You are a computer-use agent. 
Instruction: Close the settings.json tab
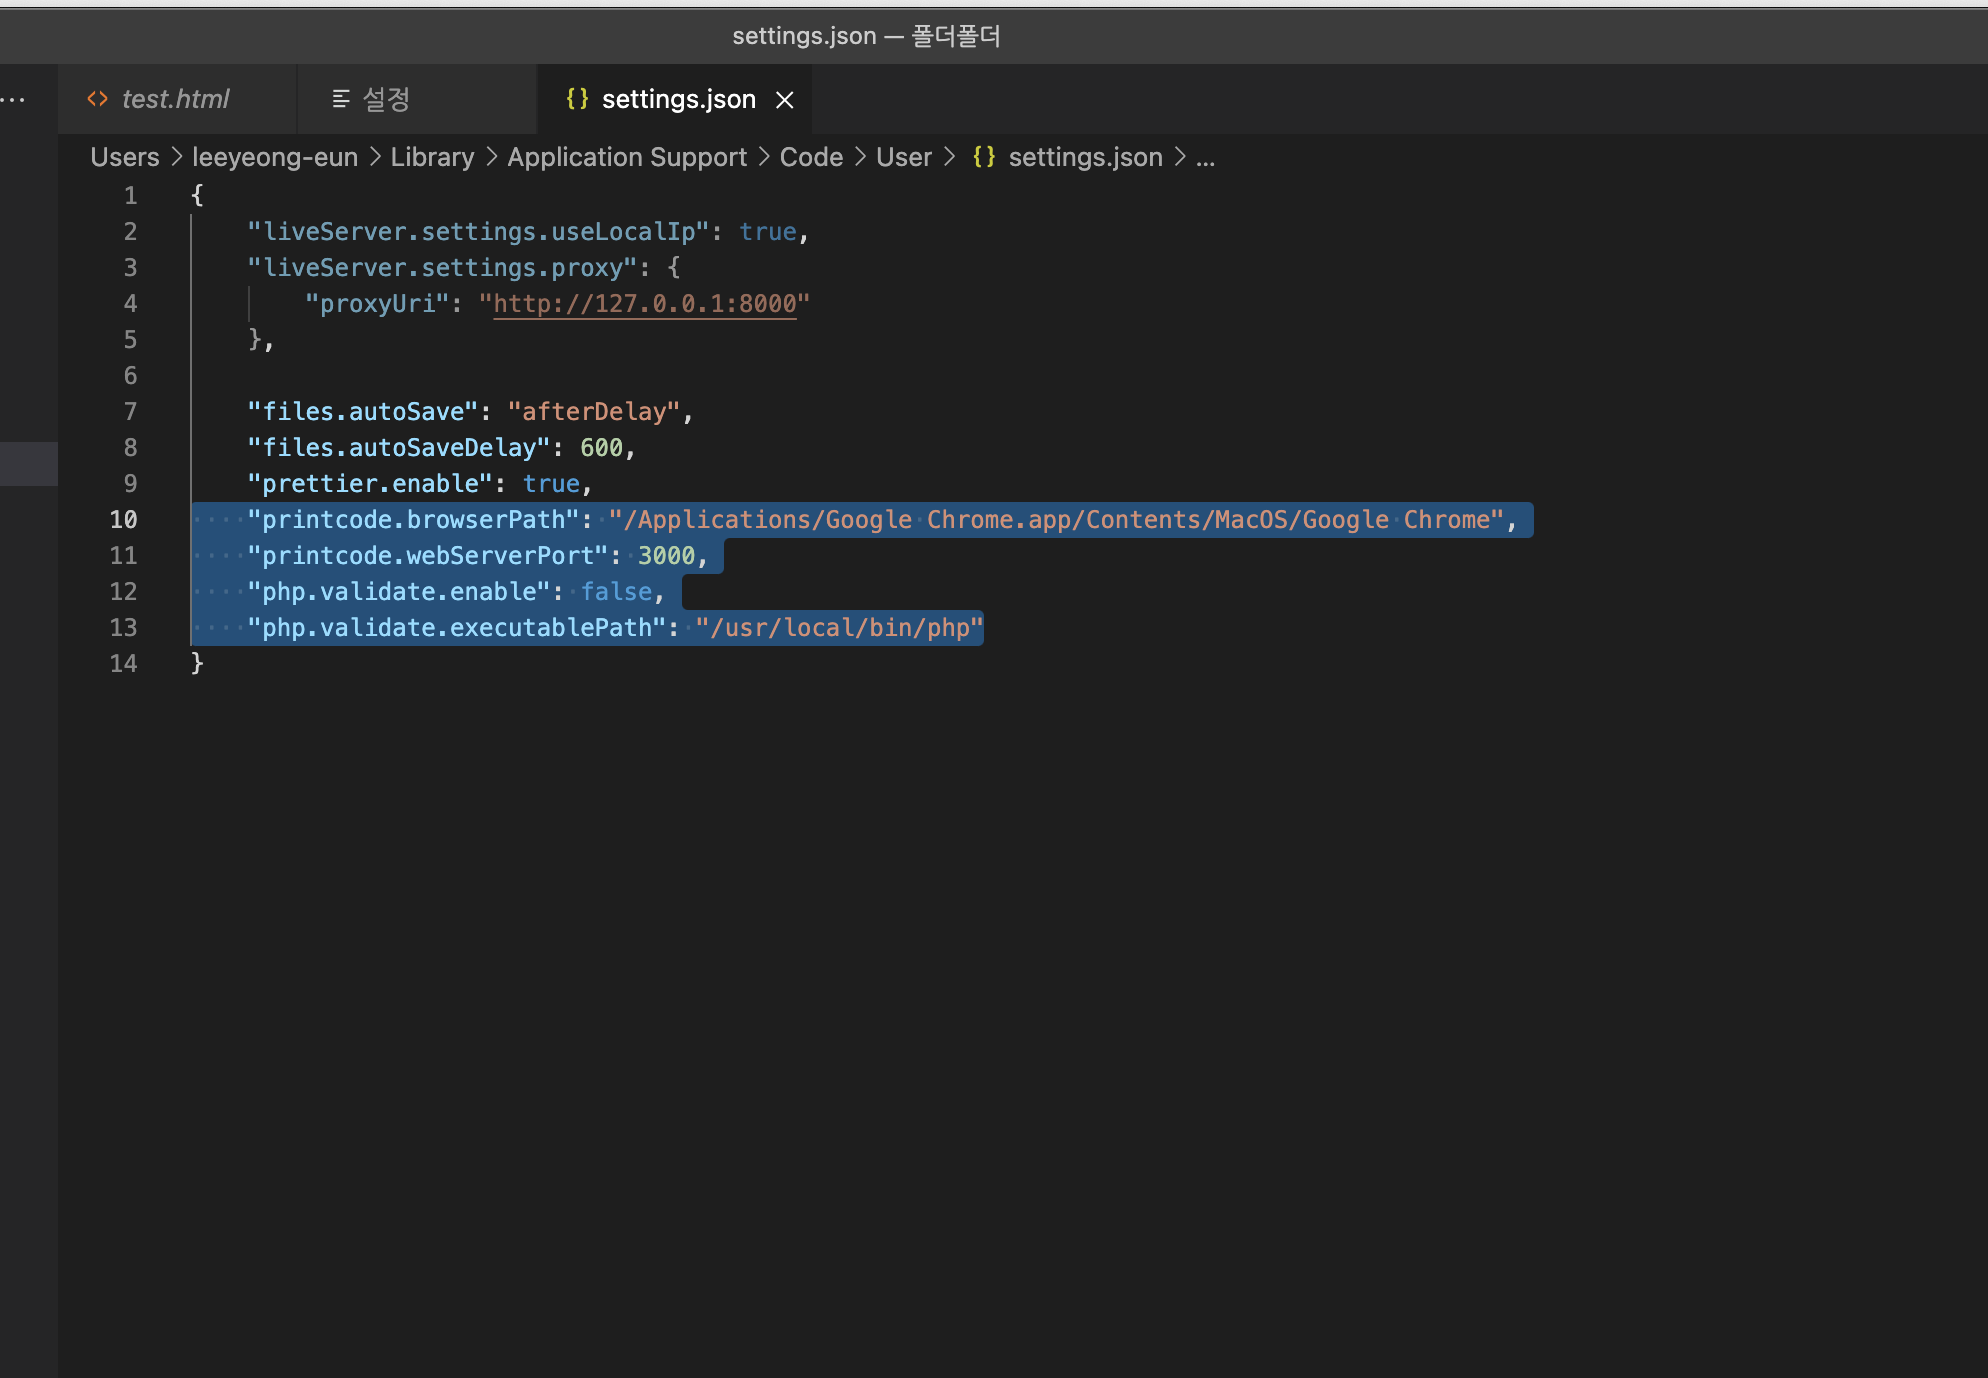pos(785,100)
